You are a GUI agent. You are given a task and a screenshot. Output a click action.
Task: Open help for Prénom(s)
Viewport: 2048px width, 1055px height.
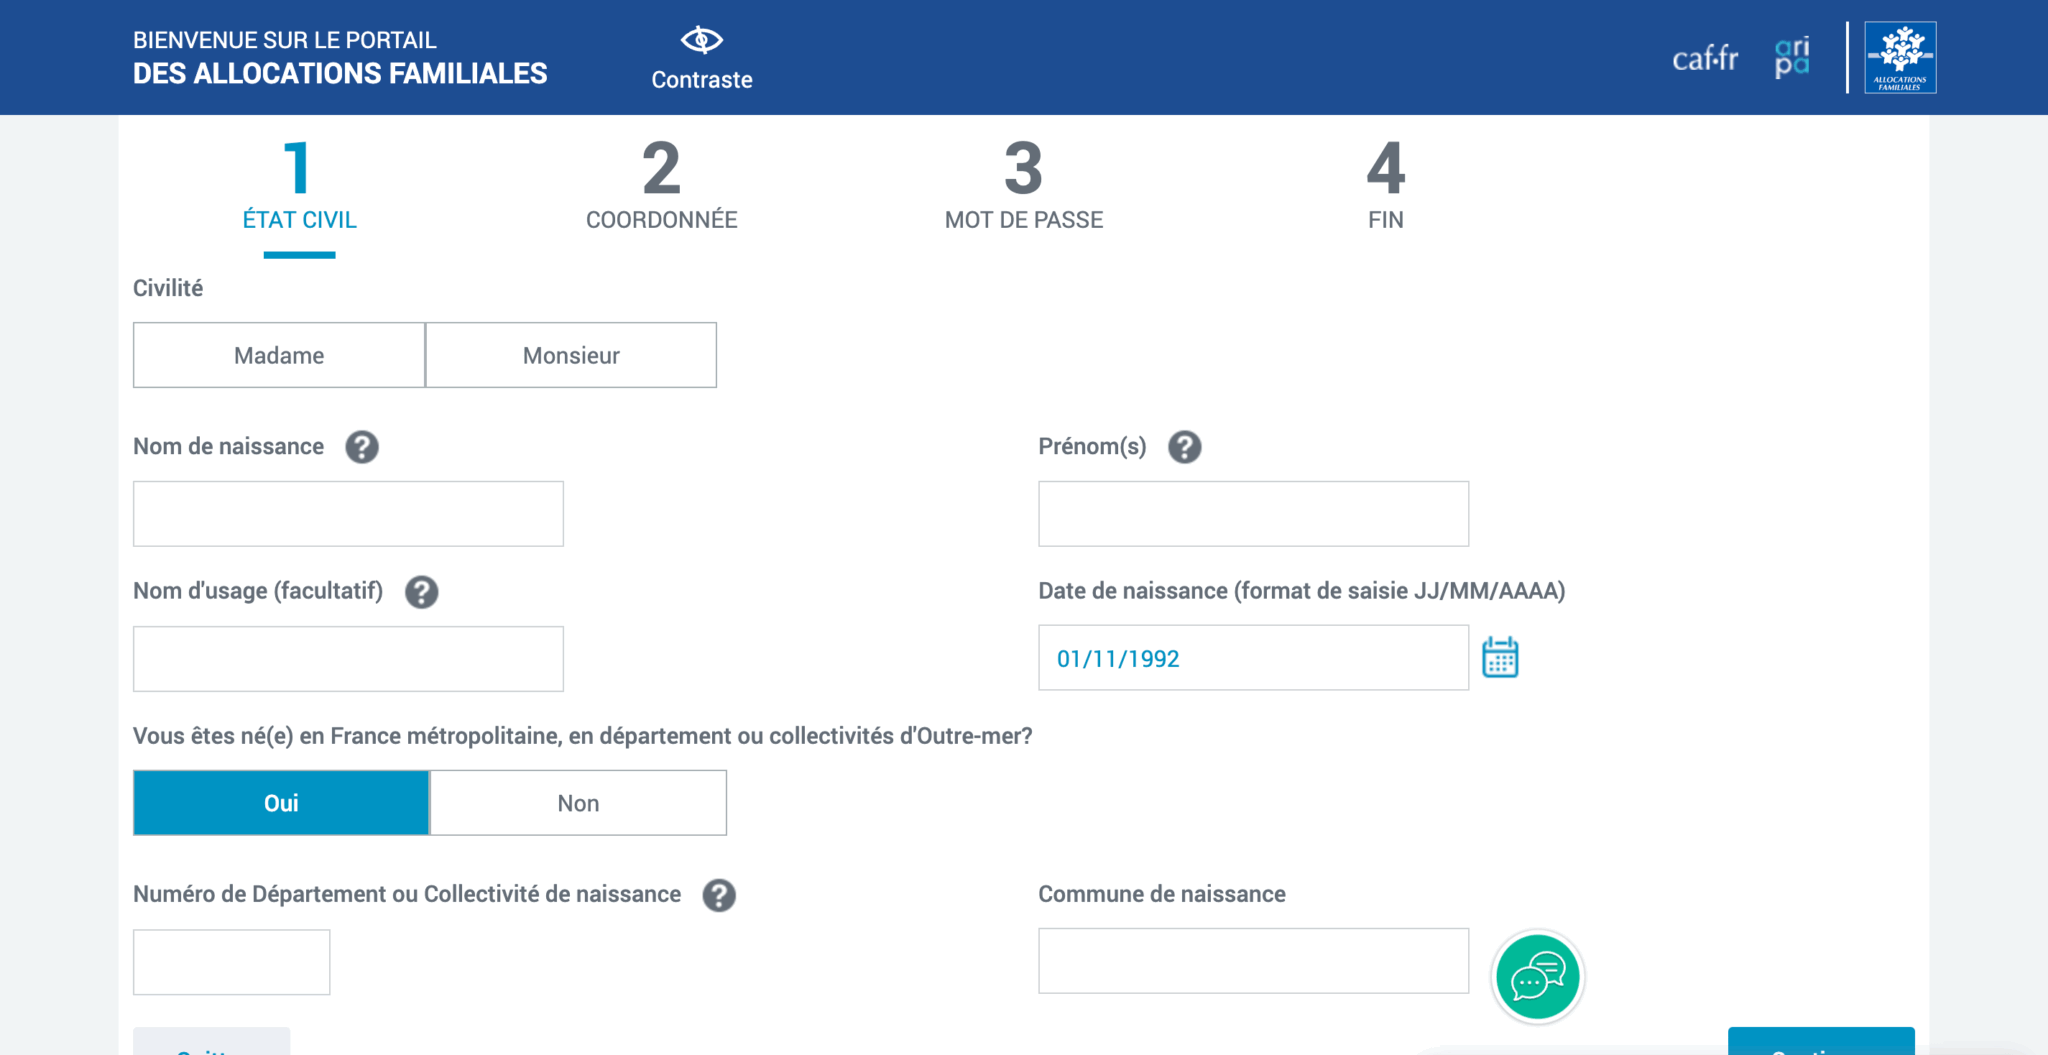click(x=1185, y=447)
